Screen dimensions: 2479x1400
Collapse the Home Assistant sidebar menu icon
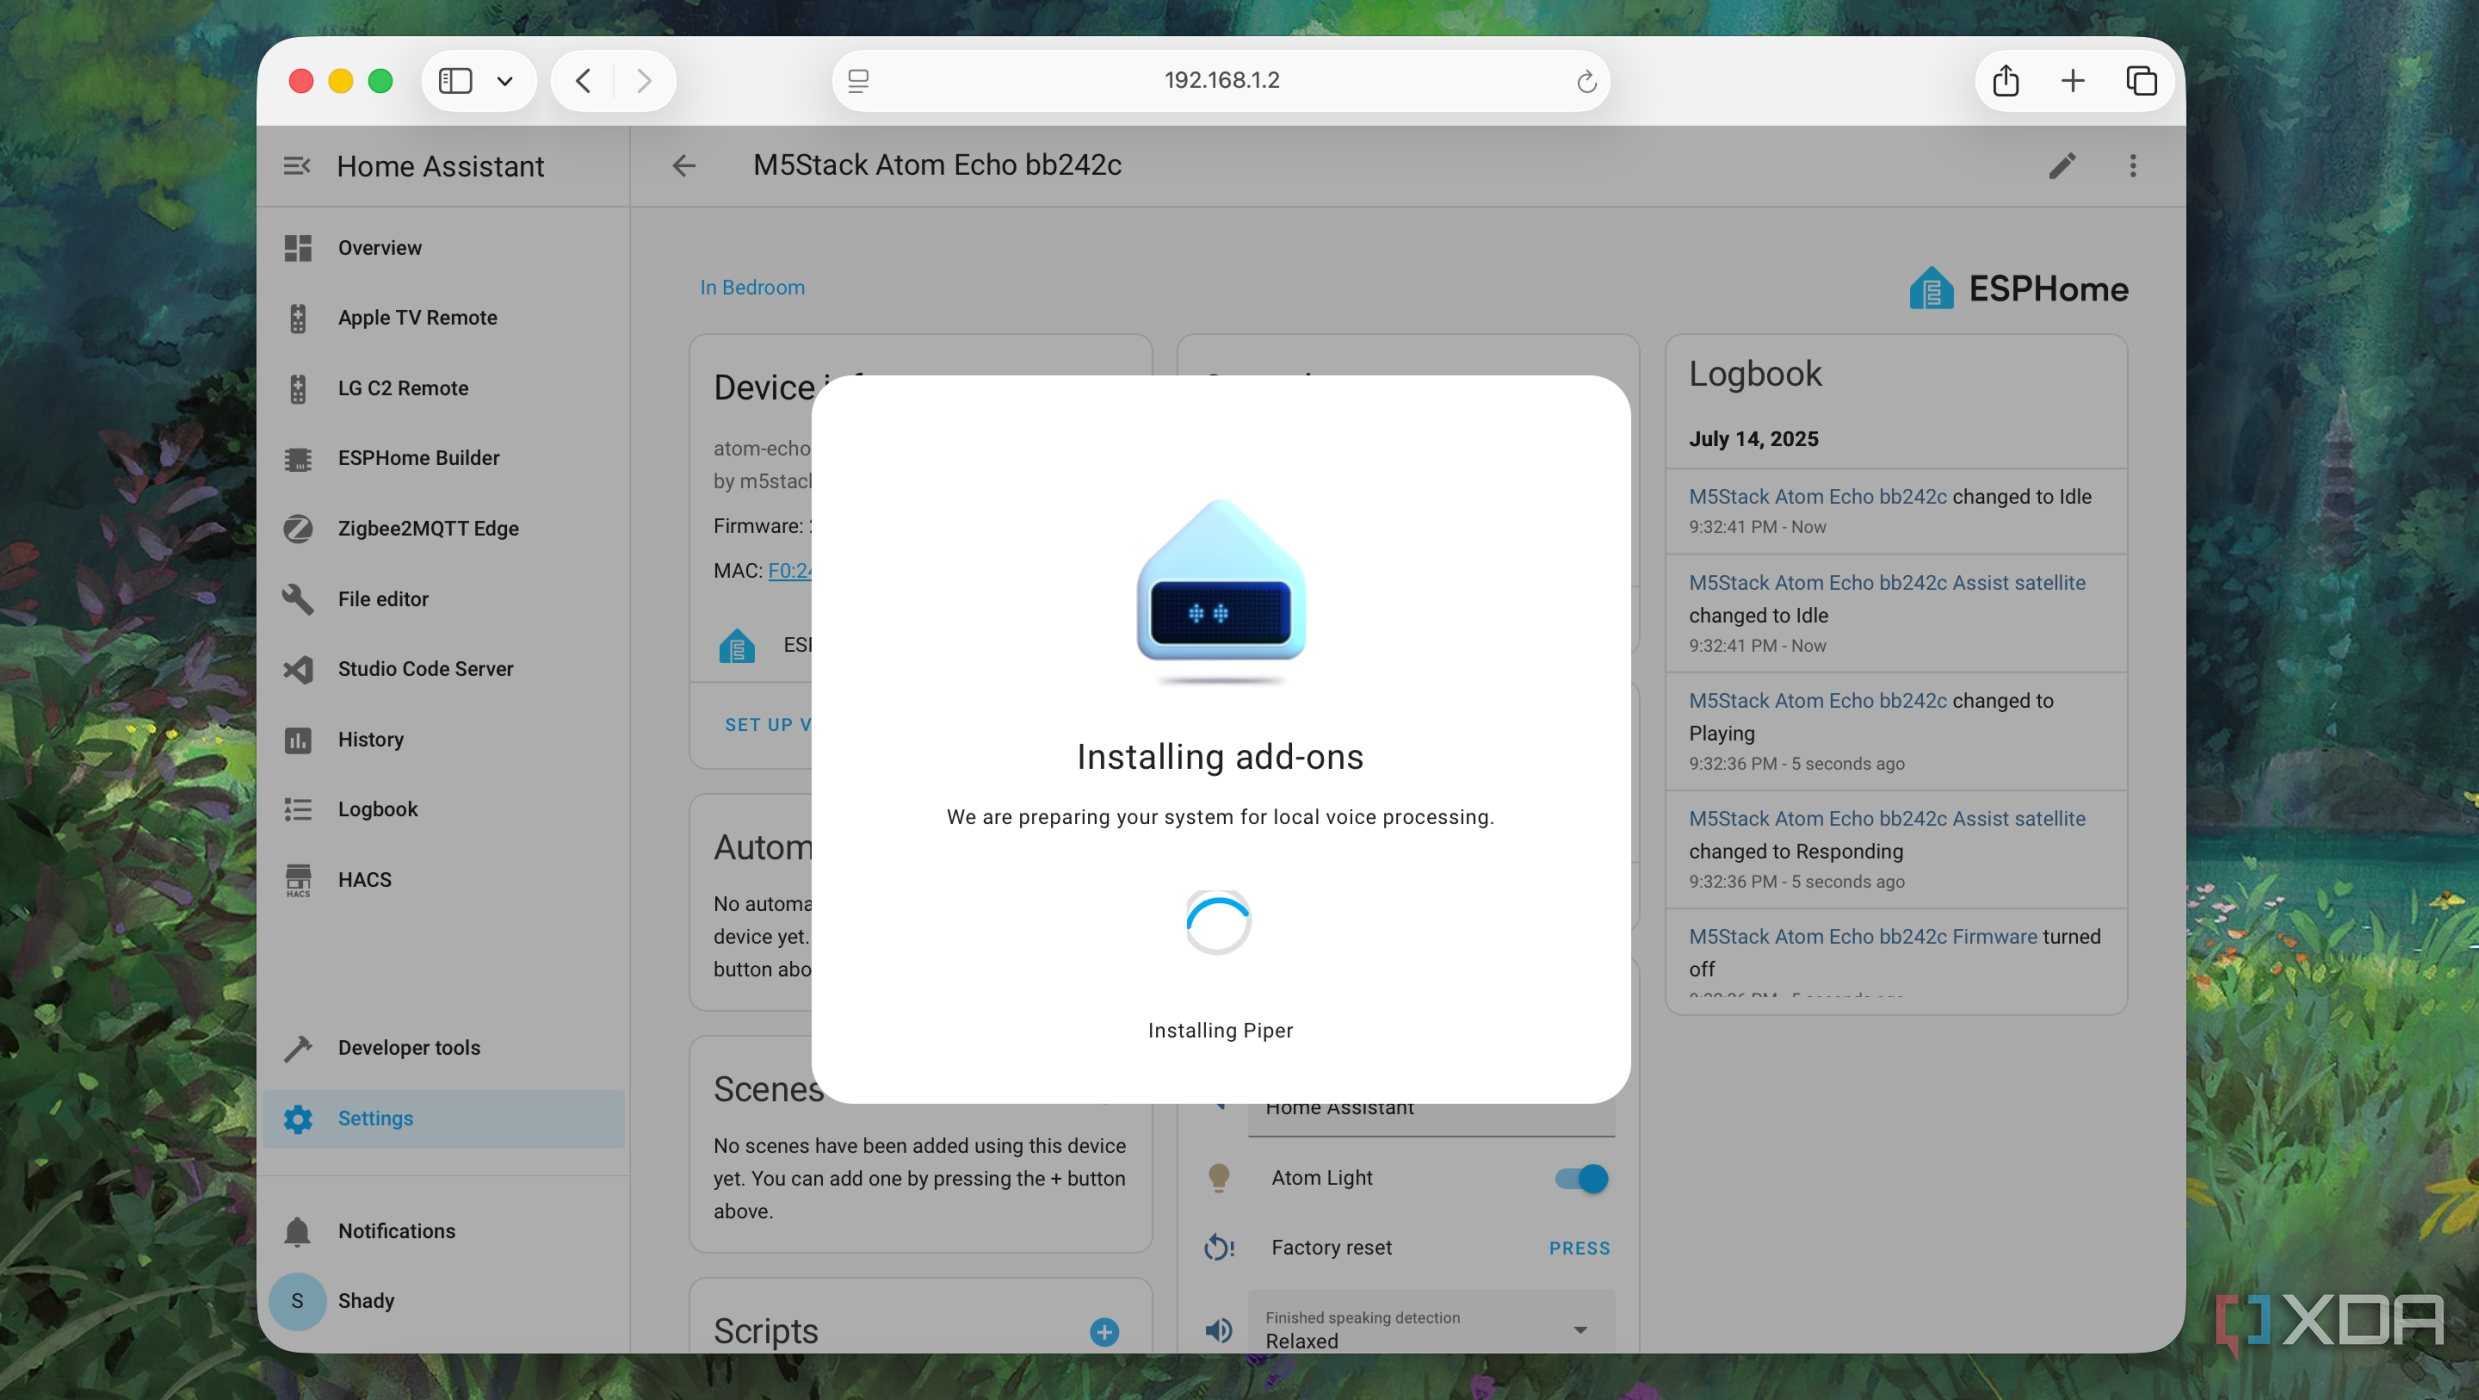(x=297, y=166)
